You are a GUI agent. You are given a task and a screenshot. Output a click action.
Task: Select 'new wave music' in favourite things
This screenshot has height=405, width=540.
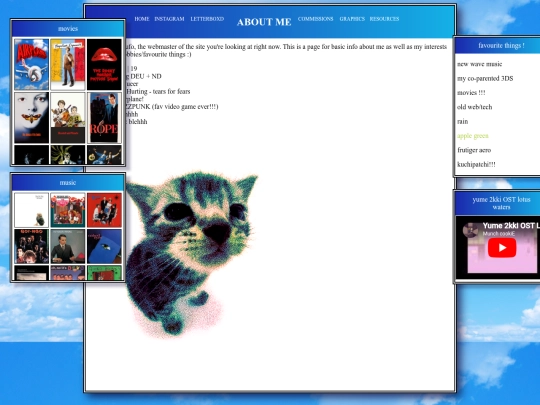point(479,64)
